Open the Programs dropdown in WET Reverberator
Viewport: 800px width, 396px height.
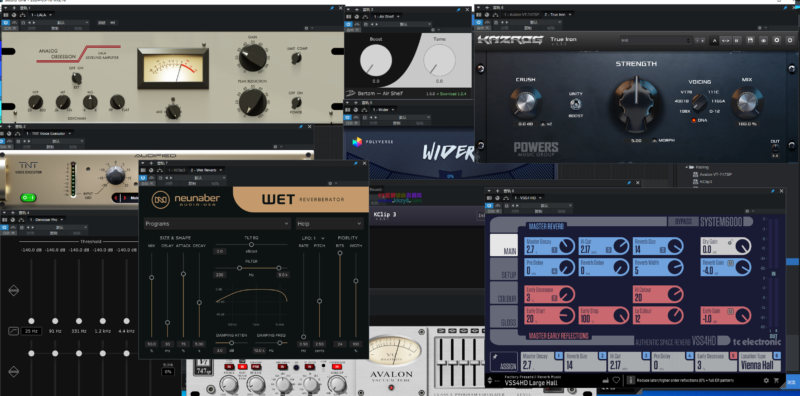[x=217, y=224]
